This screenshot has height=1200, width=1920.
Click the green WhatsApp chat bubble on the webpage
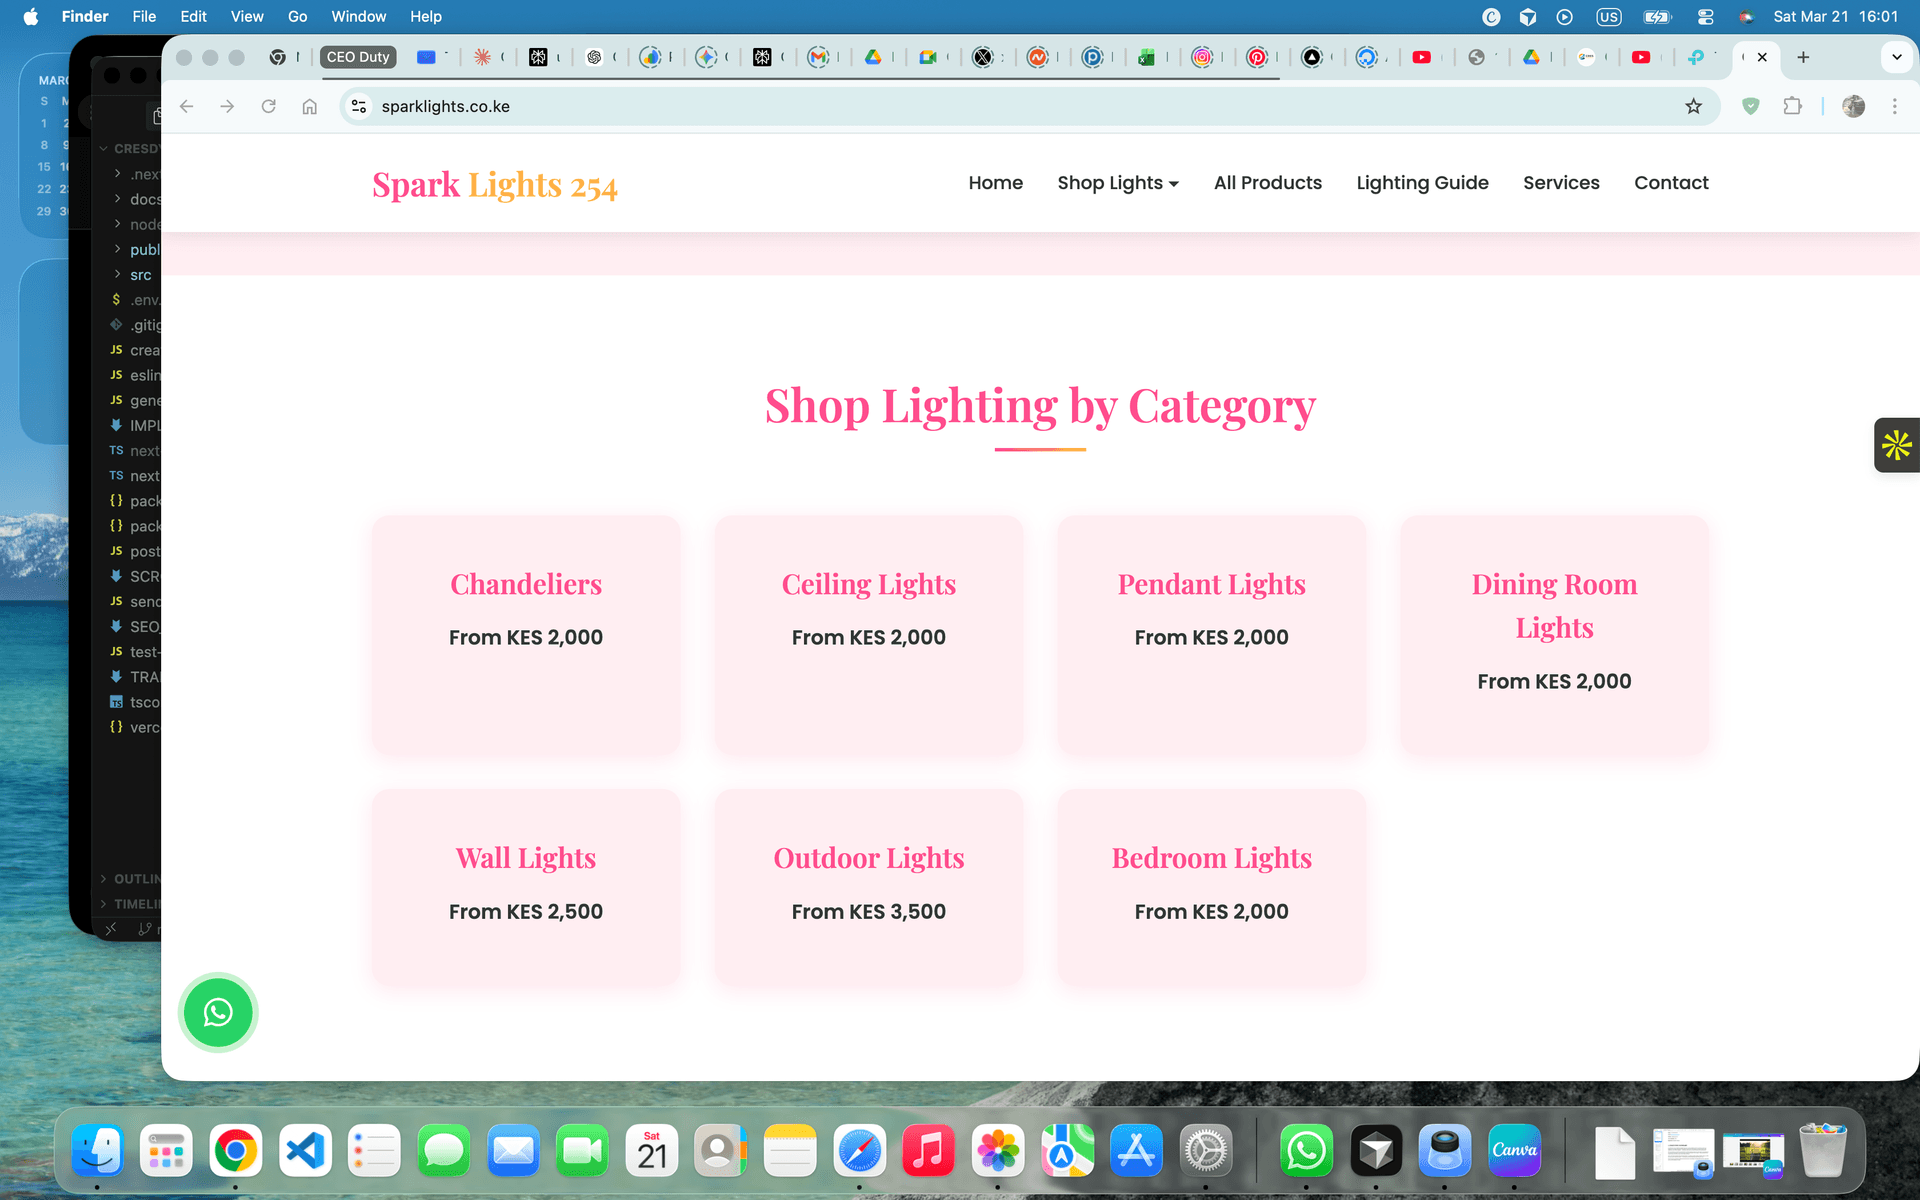click(218, 1012)
